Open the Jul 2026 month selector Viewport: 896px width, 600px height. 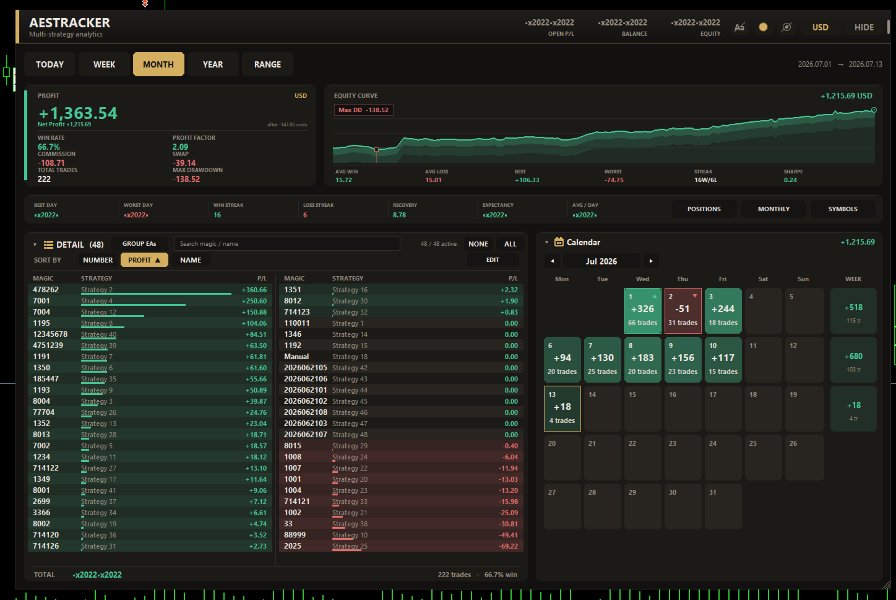(x=601, y=261)
